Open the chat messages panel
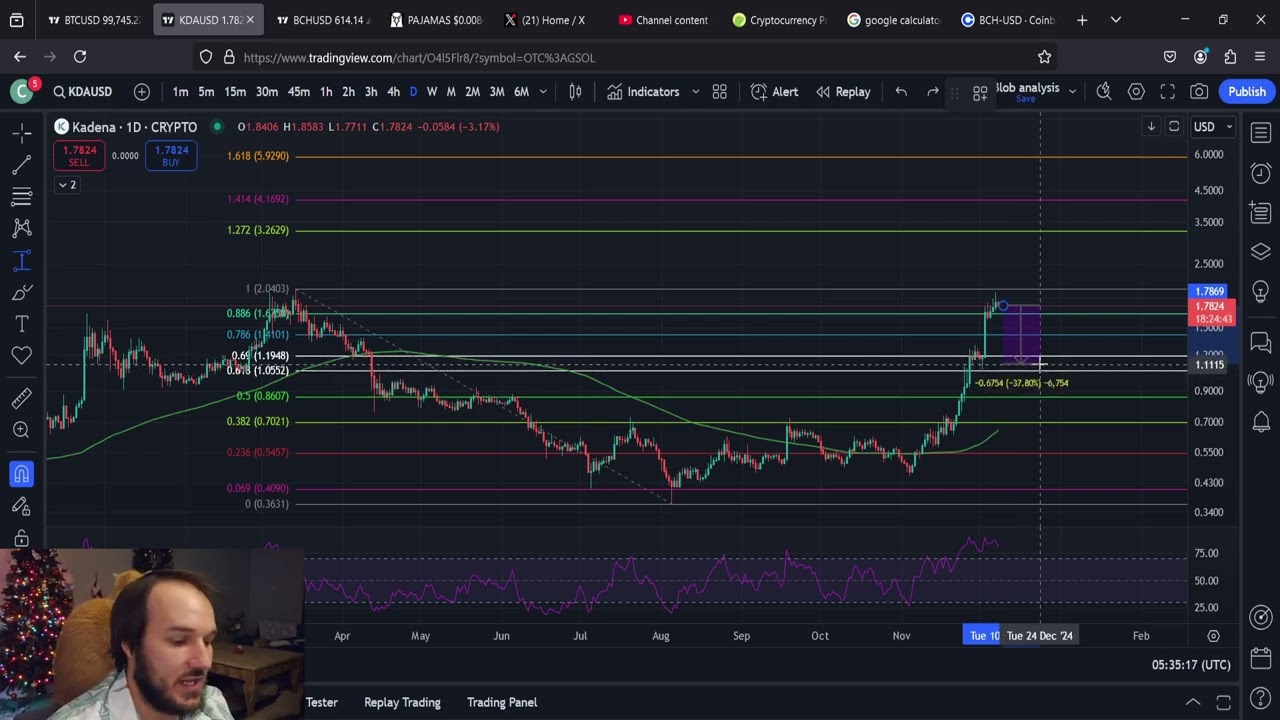 click(1260, 343)
